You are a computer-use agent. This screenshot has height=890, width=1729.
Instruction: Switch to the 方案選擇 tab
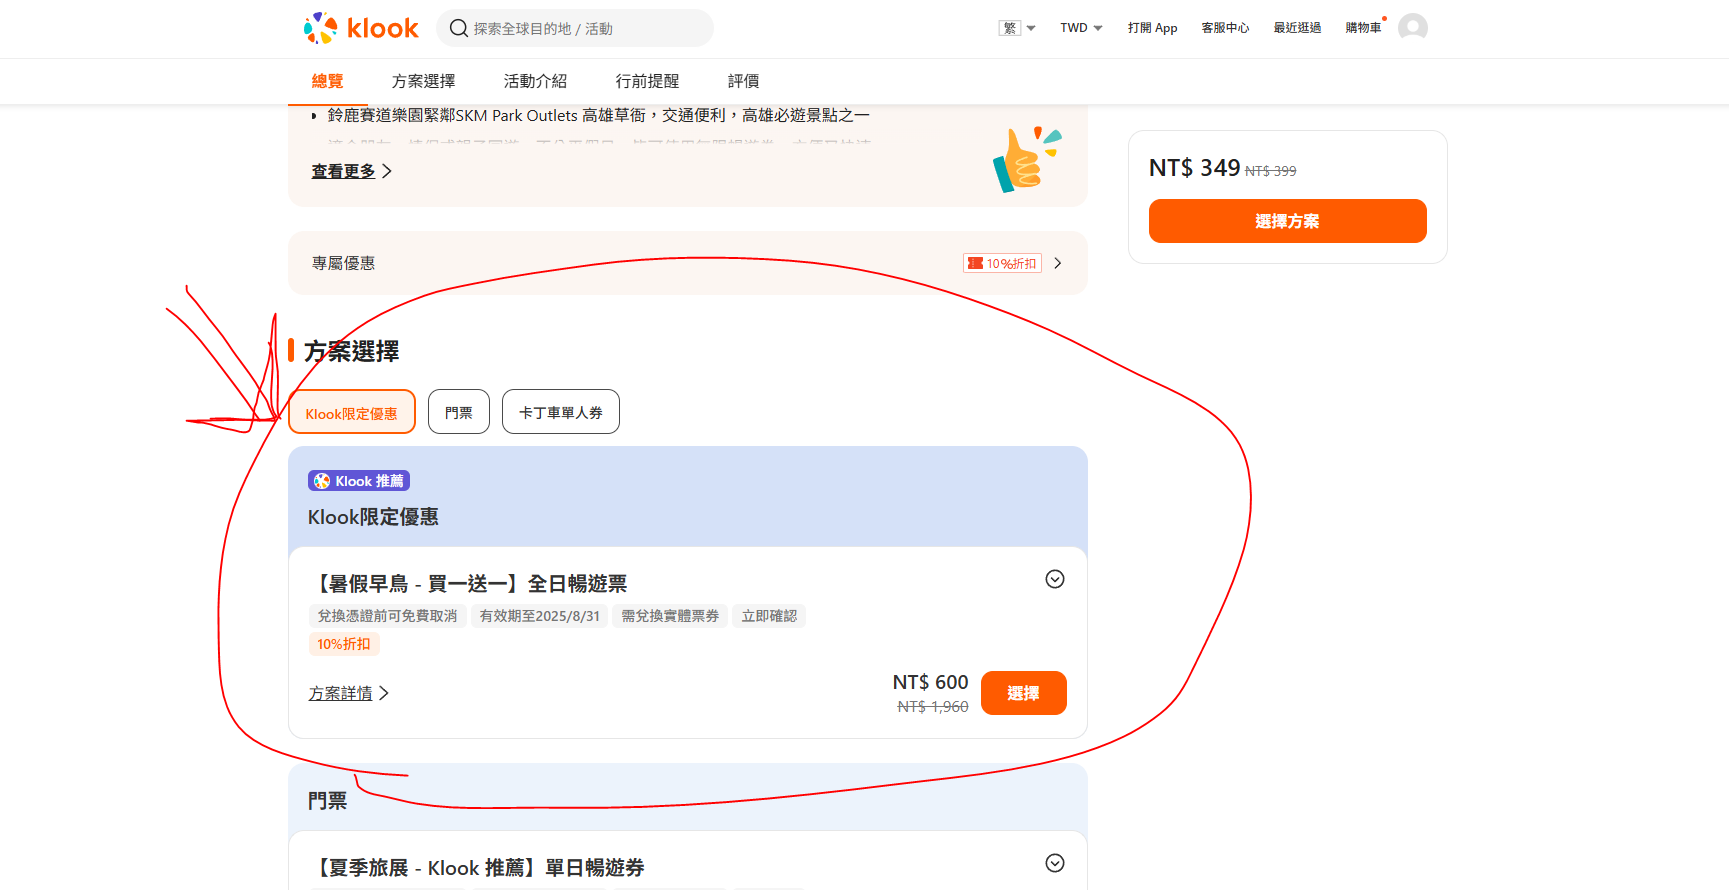423,81
